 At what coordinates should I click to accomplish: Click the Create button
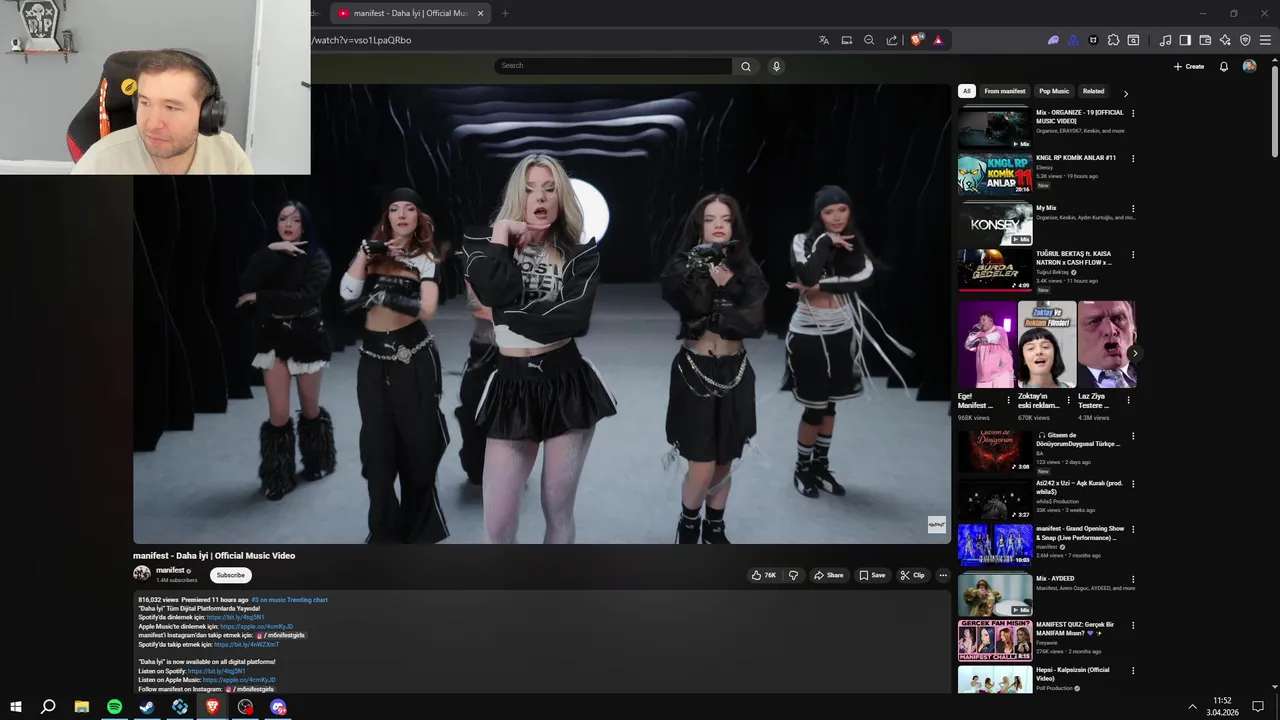[1188, 66]
